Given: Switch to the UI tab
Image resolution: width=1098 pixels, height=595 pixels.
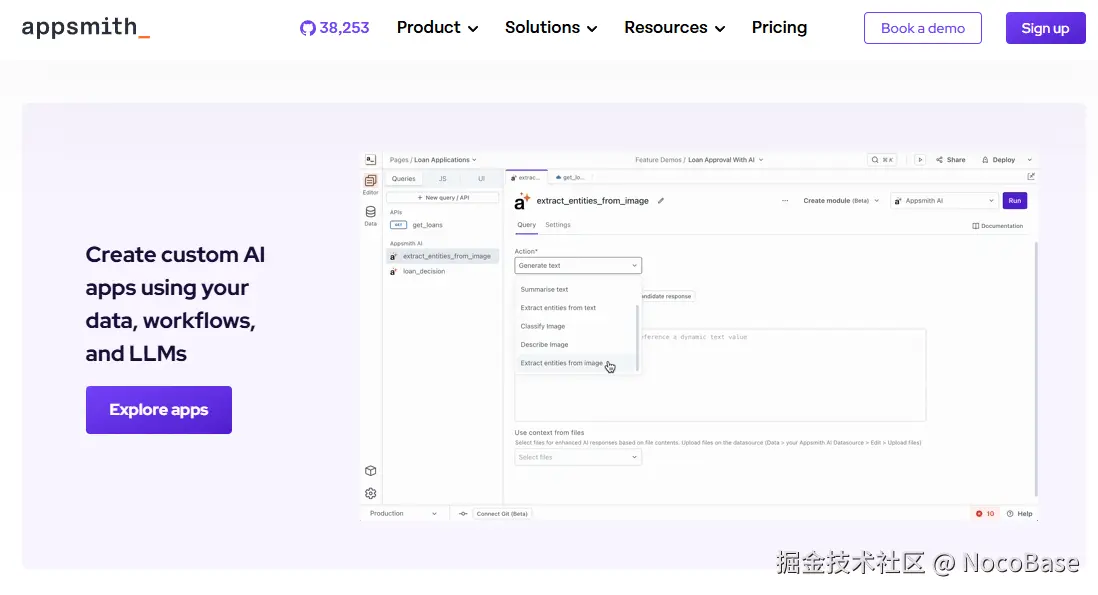Looking at the screenshot, I should 481,178.
